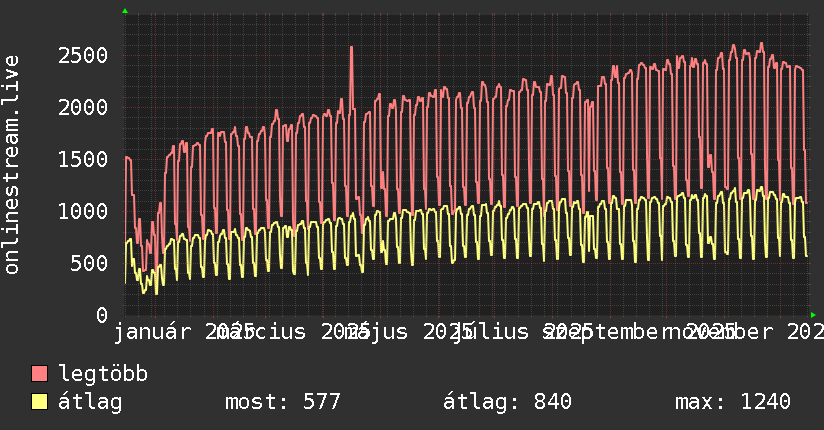Click the green arrow atop y-axis
The image size is (824, 430).
point(125,11)
